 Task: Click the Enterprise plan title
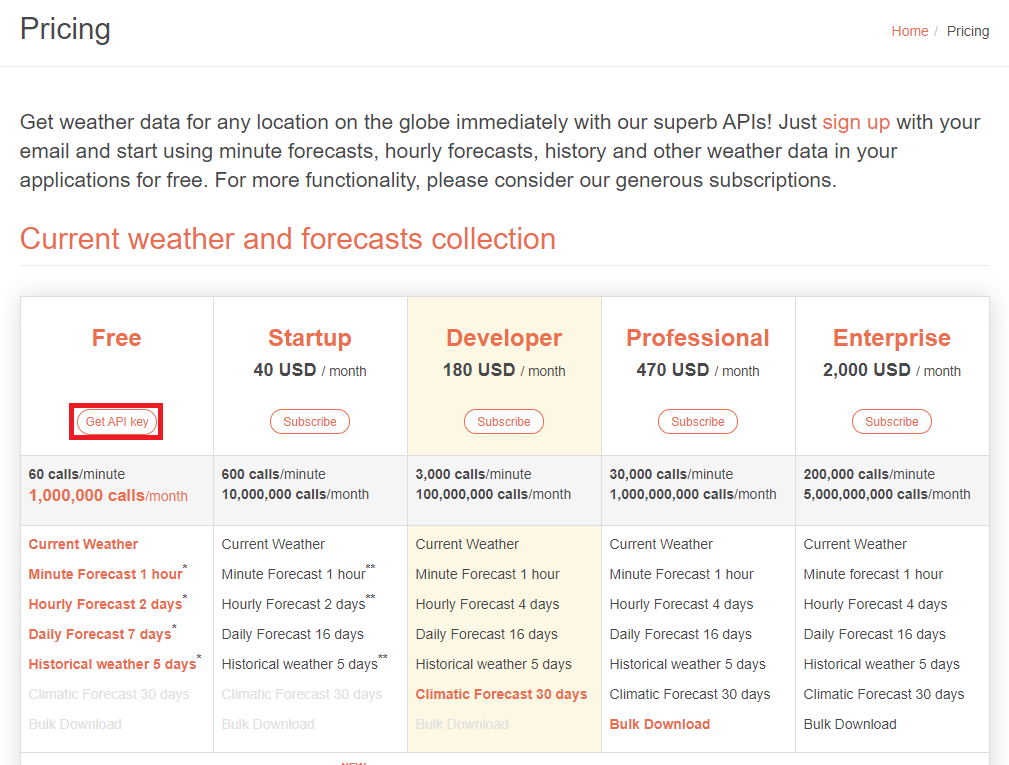(891, 338)
